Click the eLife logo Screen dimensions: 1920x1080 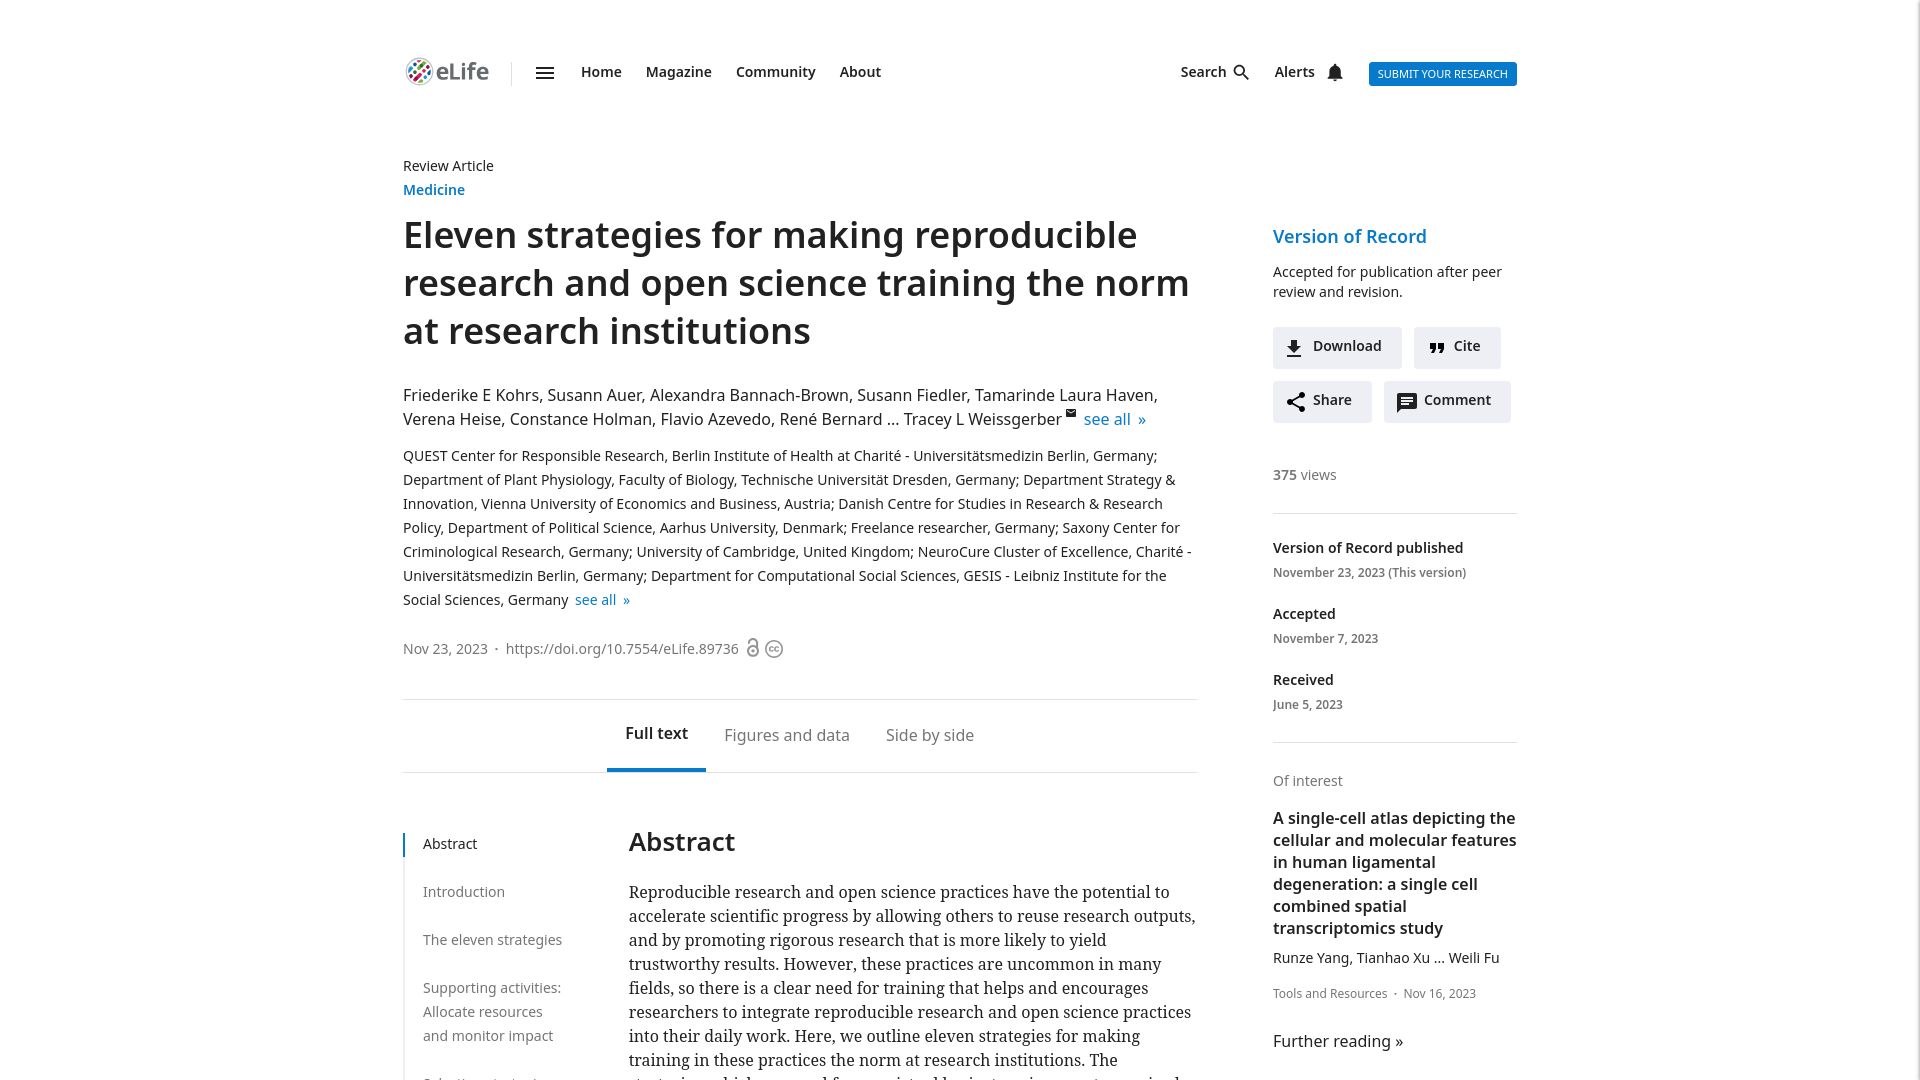(x=447, y=72)
